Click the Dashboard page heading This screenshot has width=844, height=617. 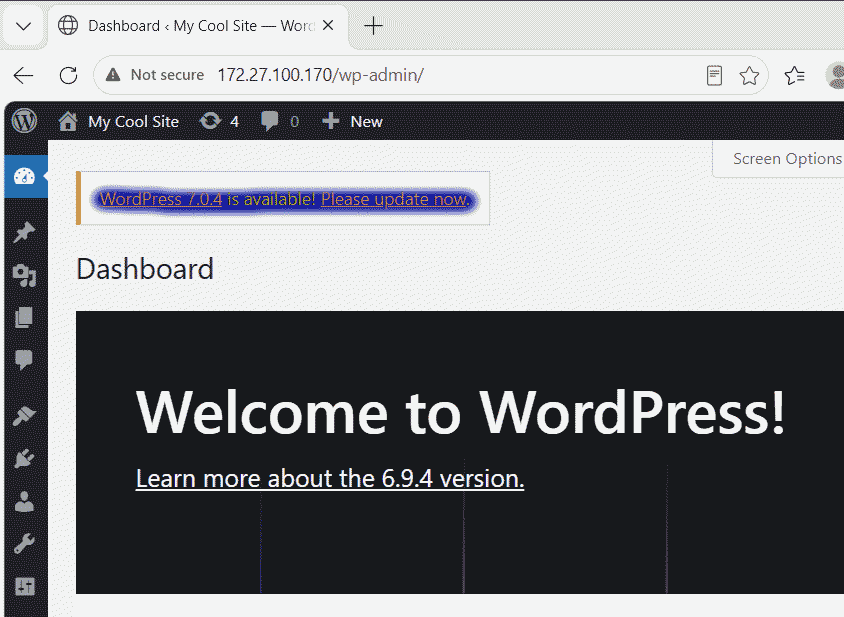[145, 269]
